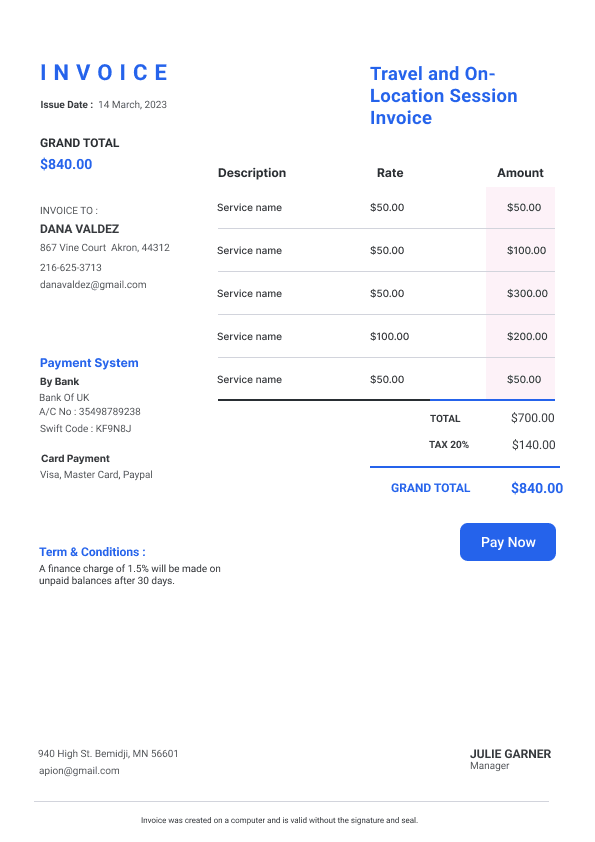Screen dimensions: 595x842
Task: Click the Payment System heading
Action: [x=89, y=363]
